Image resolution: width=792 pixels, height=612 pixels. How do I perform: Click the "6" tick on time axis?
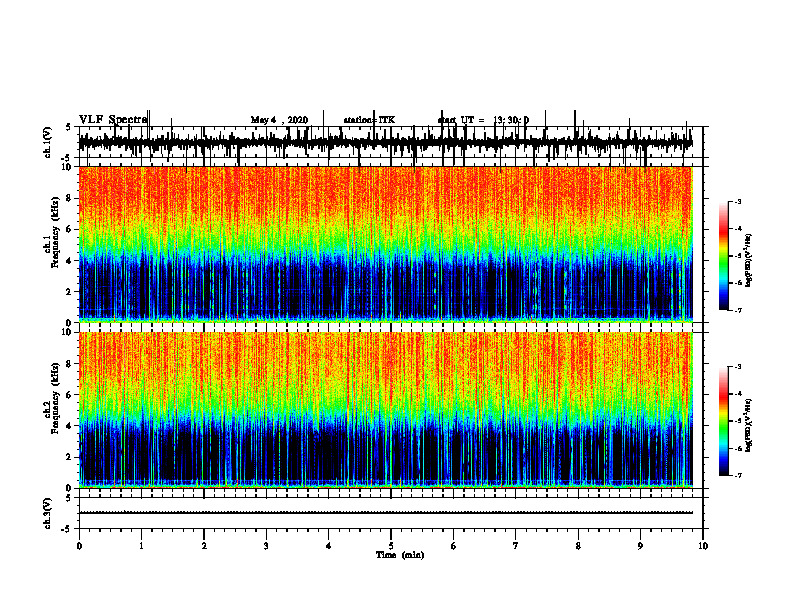click(x=454, y=546)
